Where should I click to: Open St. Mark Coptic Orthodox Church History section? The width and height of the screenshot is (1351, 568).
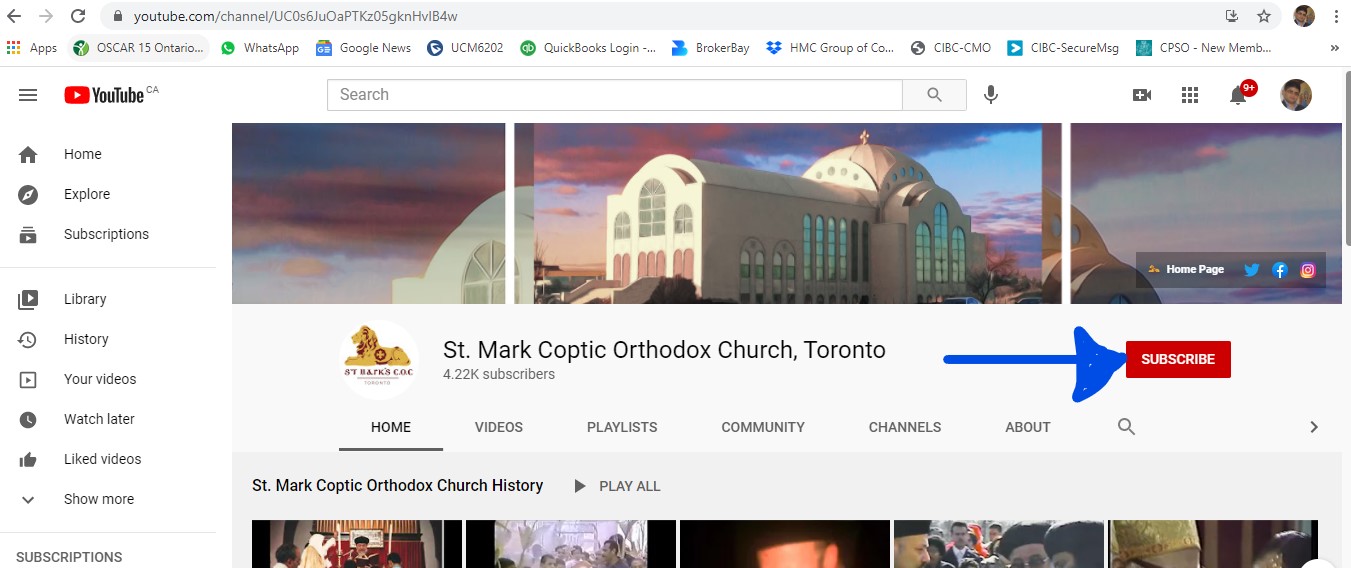(397, 485)
